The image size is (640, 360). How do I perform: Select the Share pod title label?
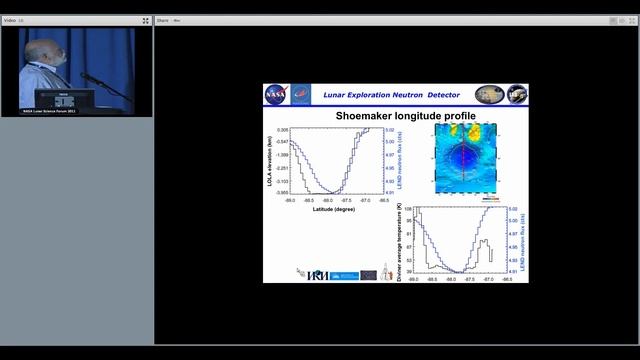[162, 20]
